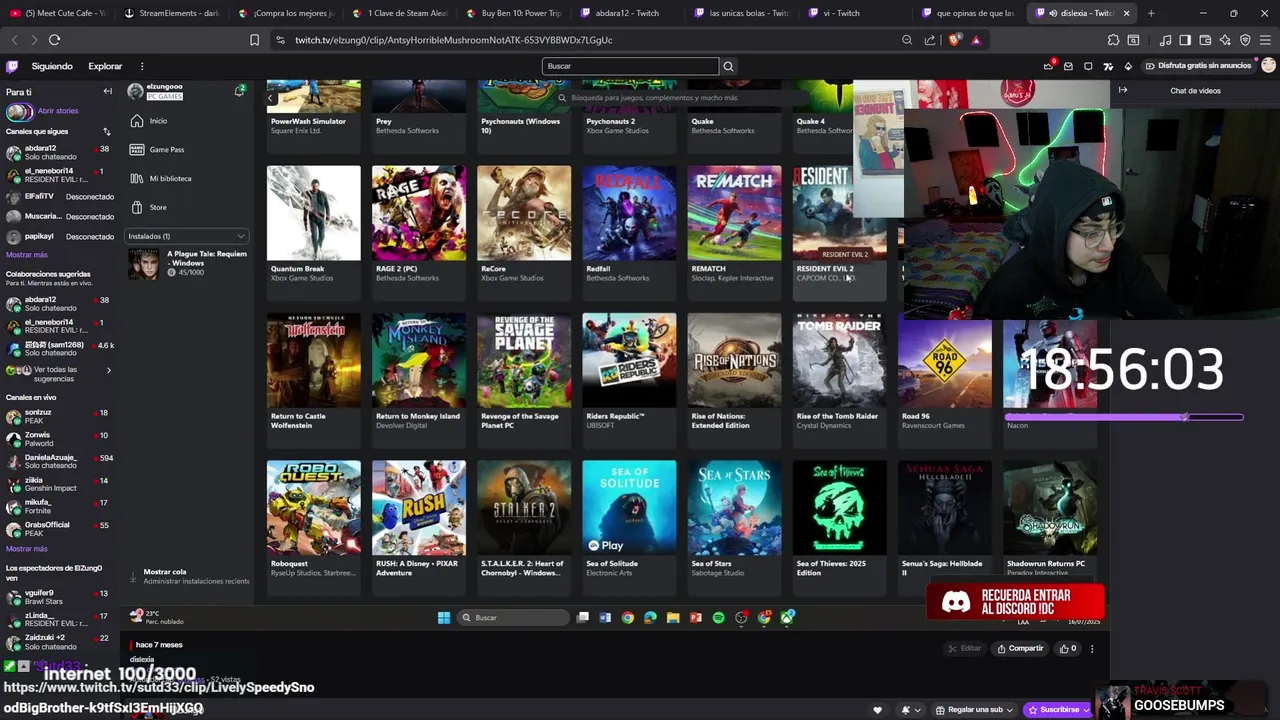Expand the notification bell dropdown
This screenshot has width=1280, height=720.
pos(911,710)
